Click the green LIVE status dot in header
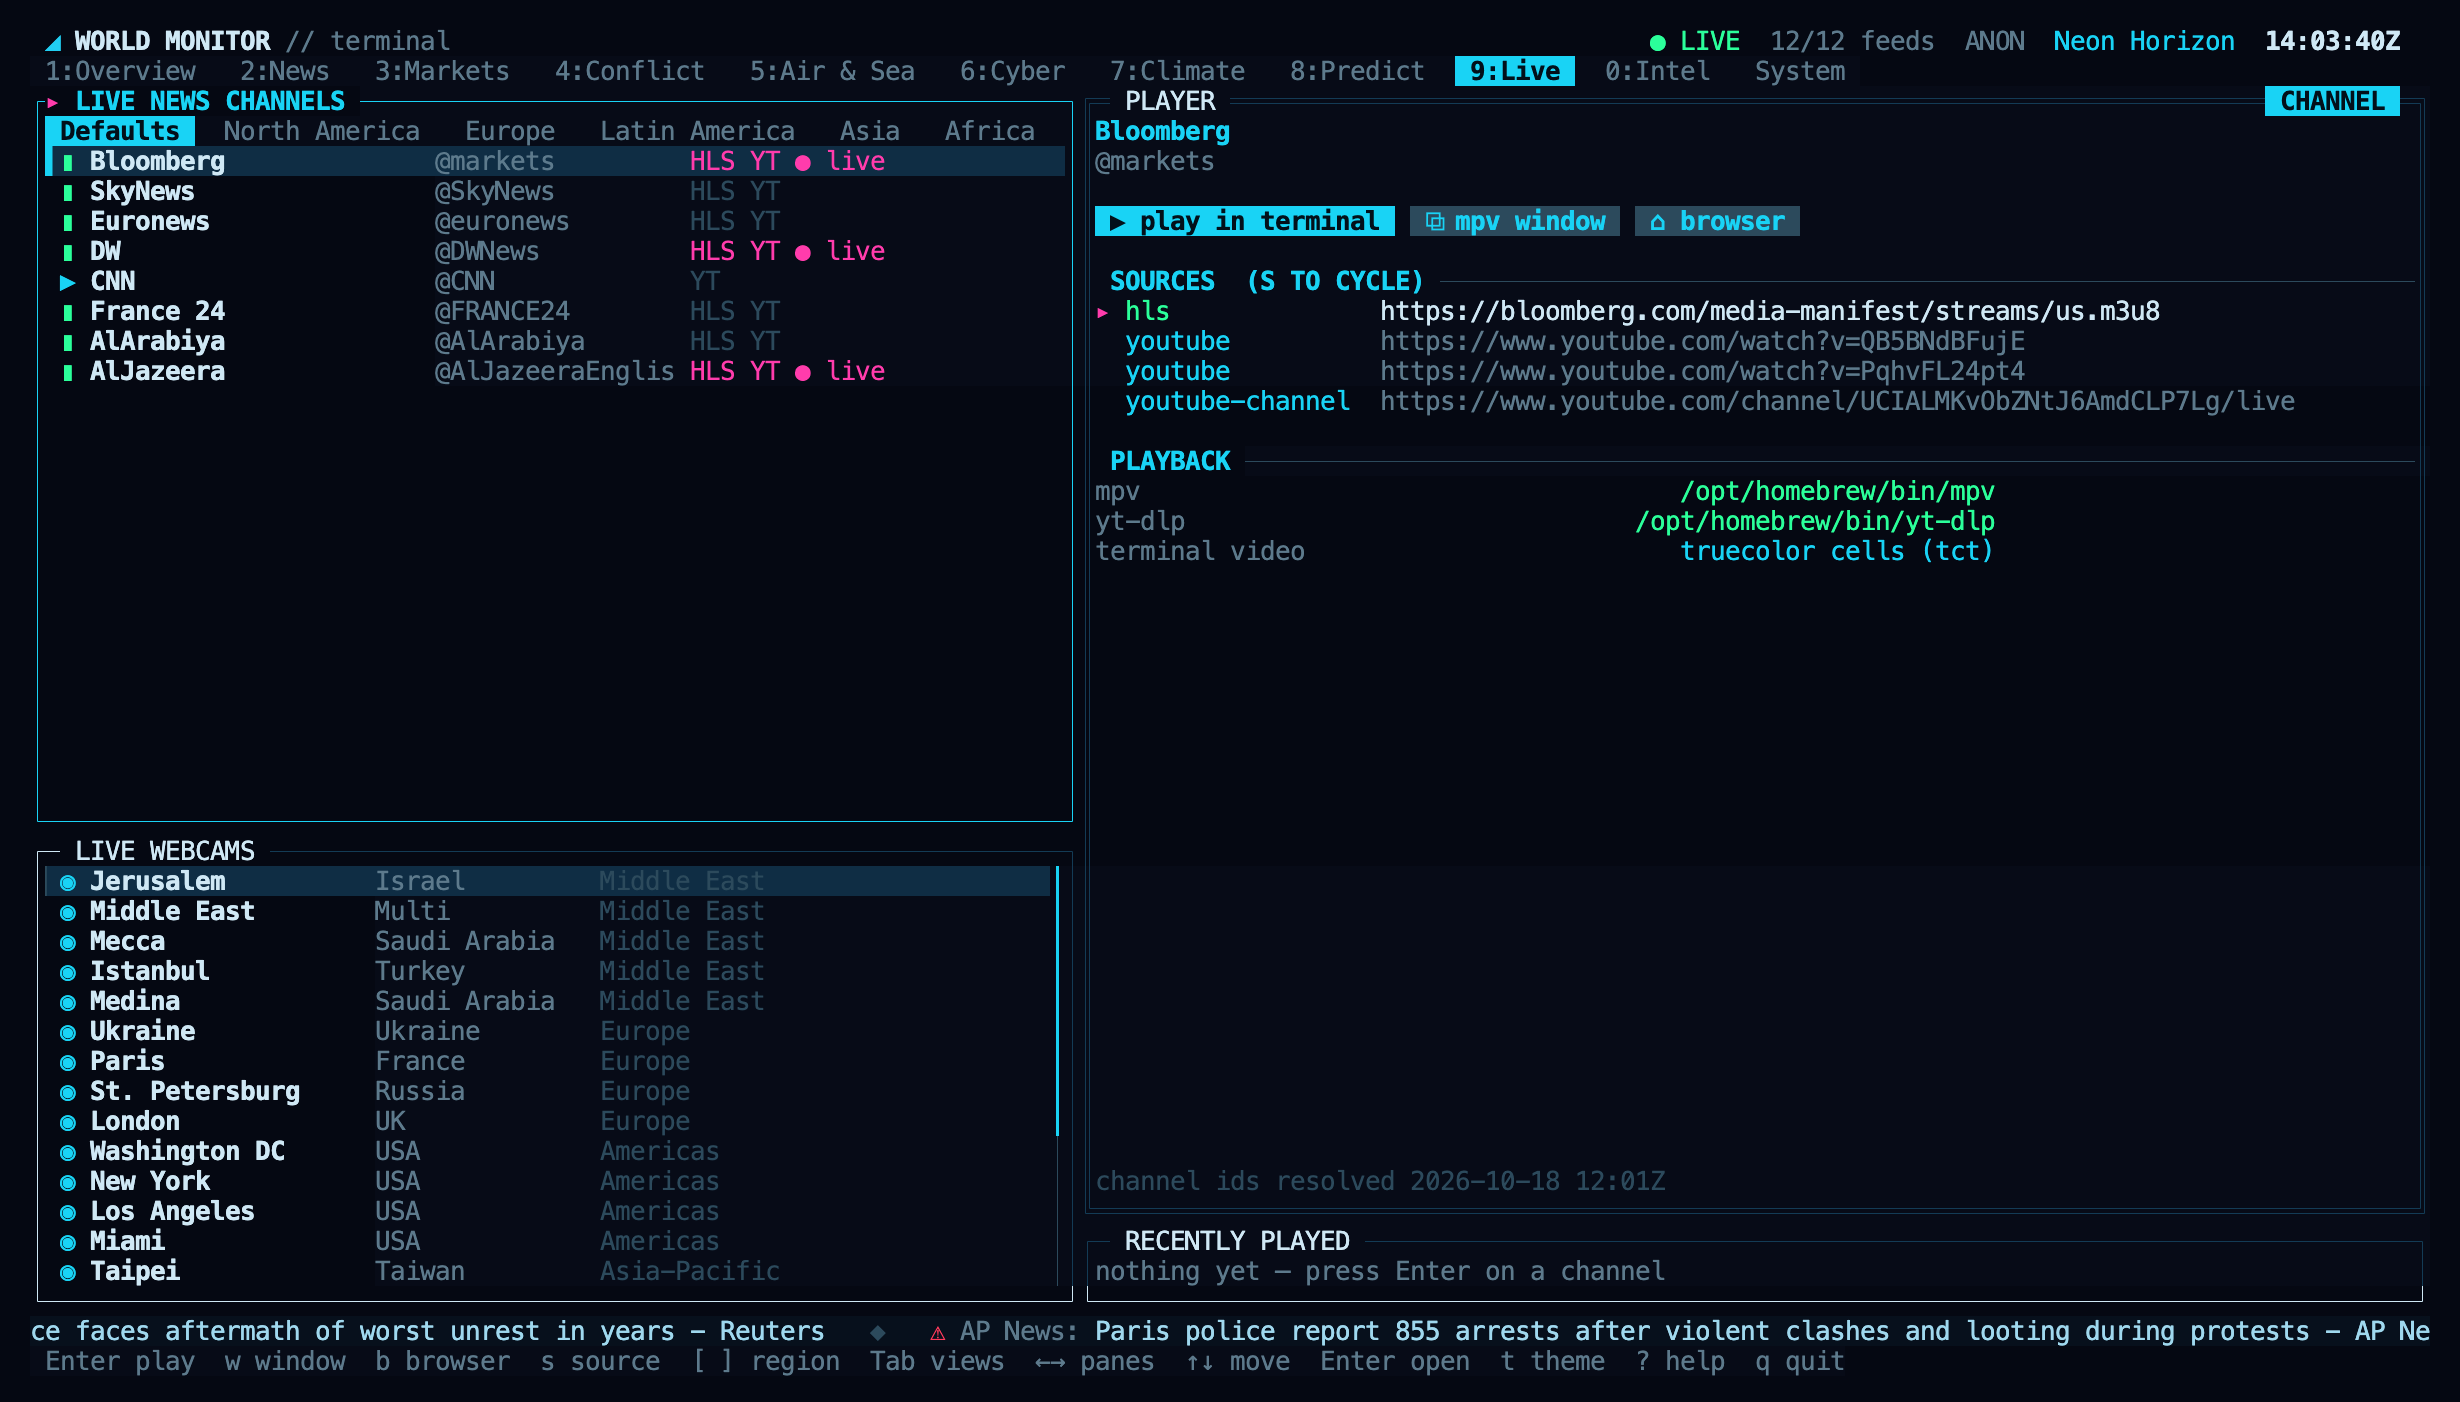Screen dimensions: 2460x1402 1657,42
